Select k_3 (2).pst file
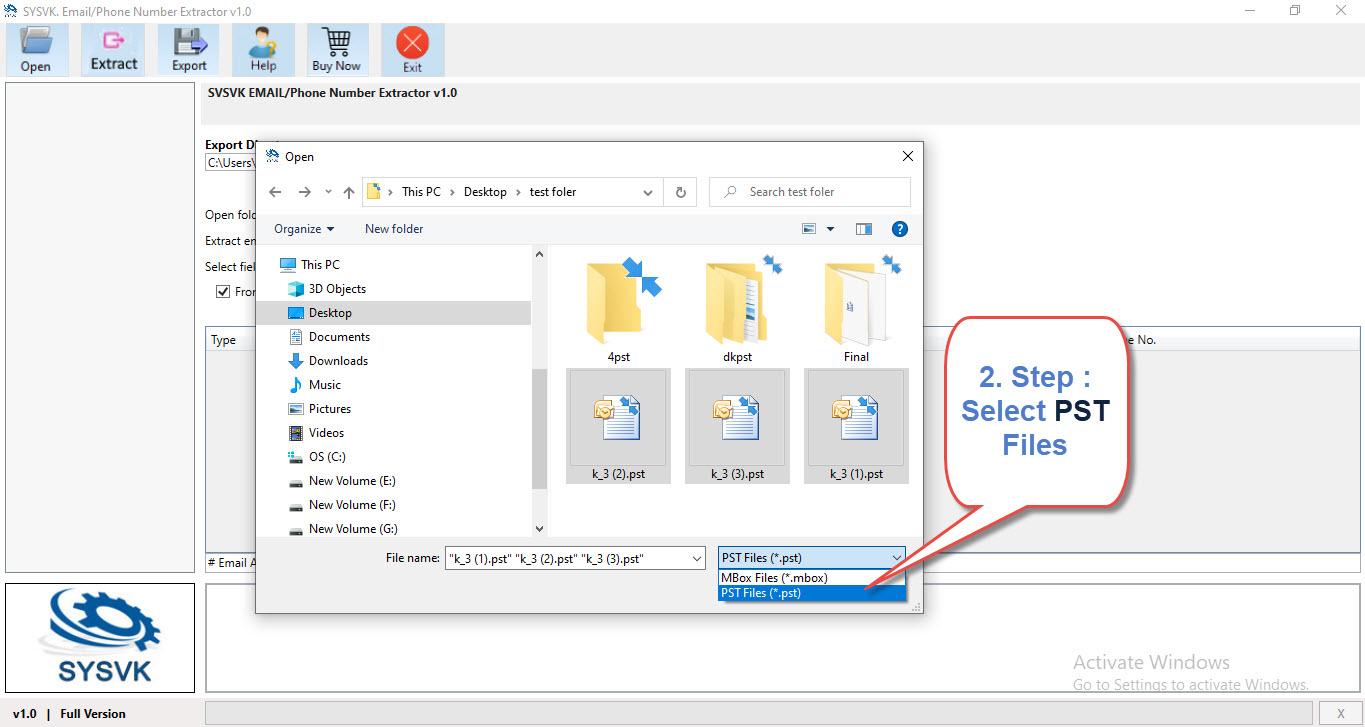This screenshot has height=727, width=1365. [618, 426]
